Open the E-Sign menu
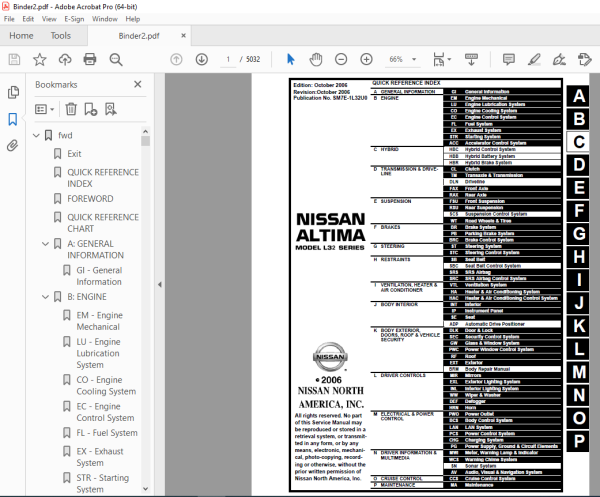 point(74,19)
